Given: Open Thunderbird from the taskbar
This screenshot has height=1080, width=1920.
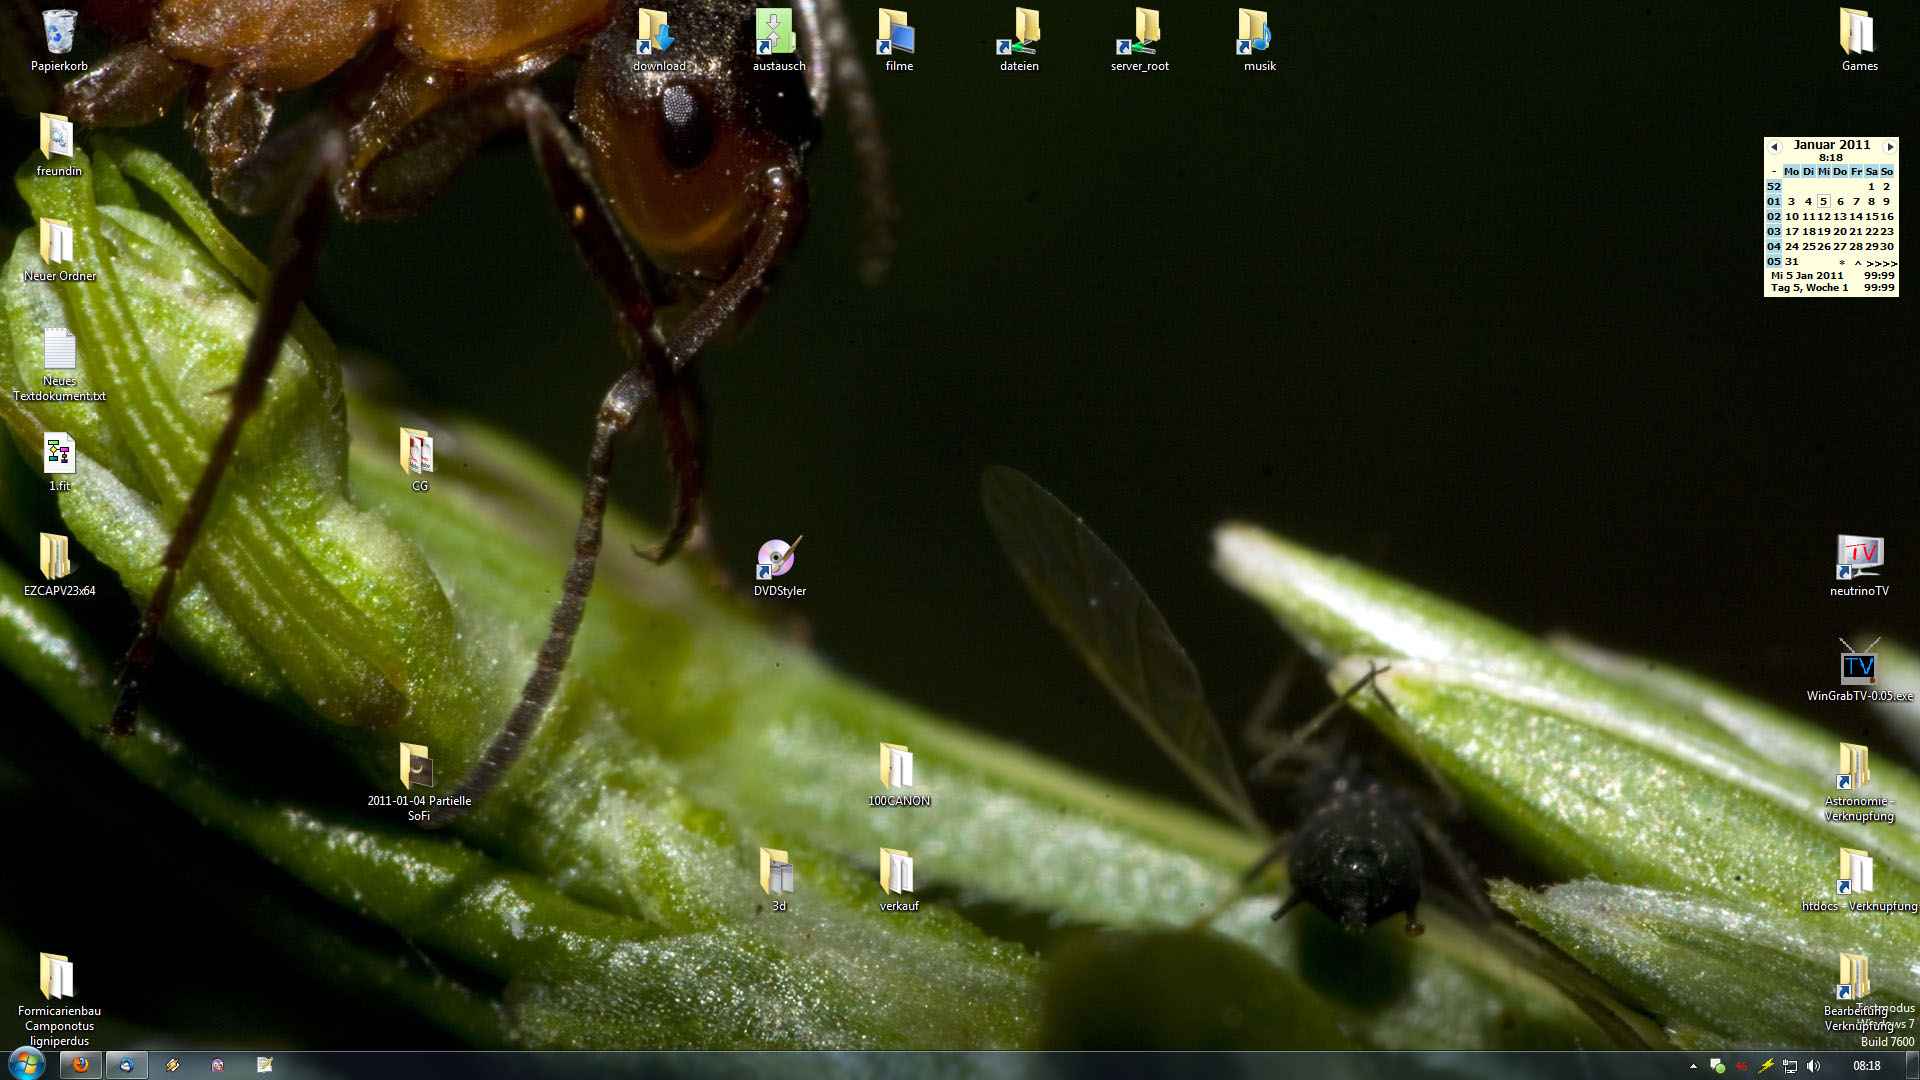Looking at the screenshot, I should pyautogui.click(x=127, y=1065).
